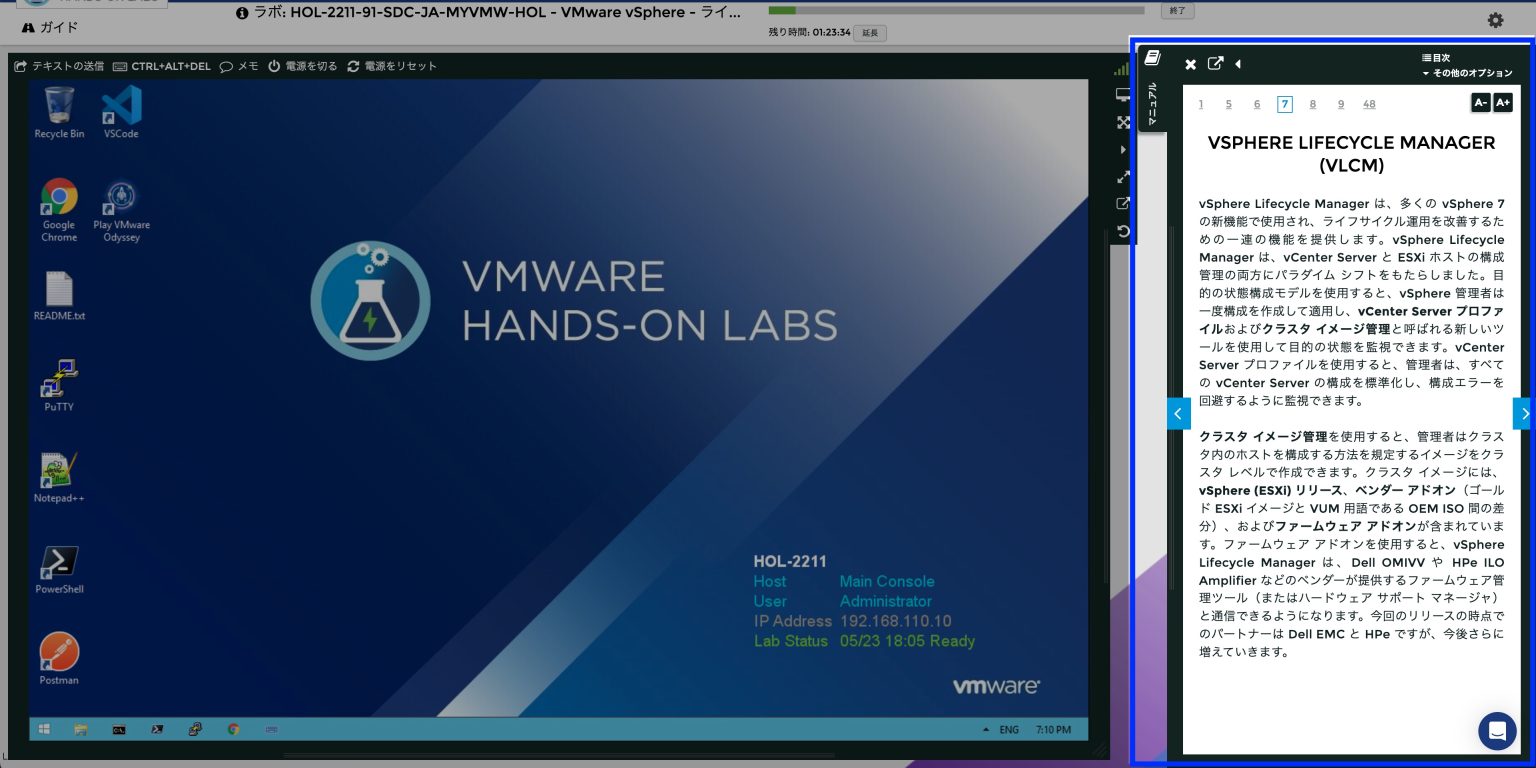Click 延長 to extend lab time

point(869,33)
